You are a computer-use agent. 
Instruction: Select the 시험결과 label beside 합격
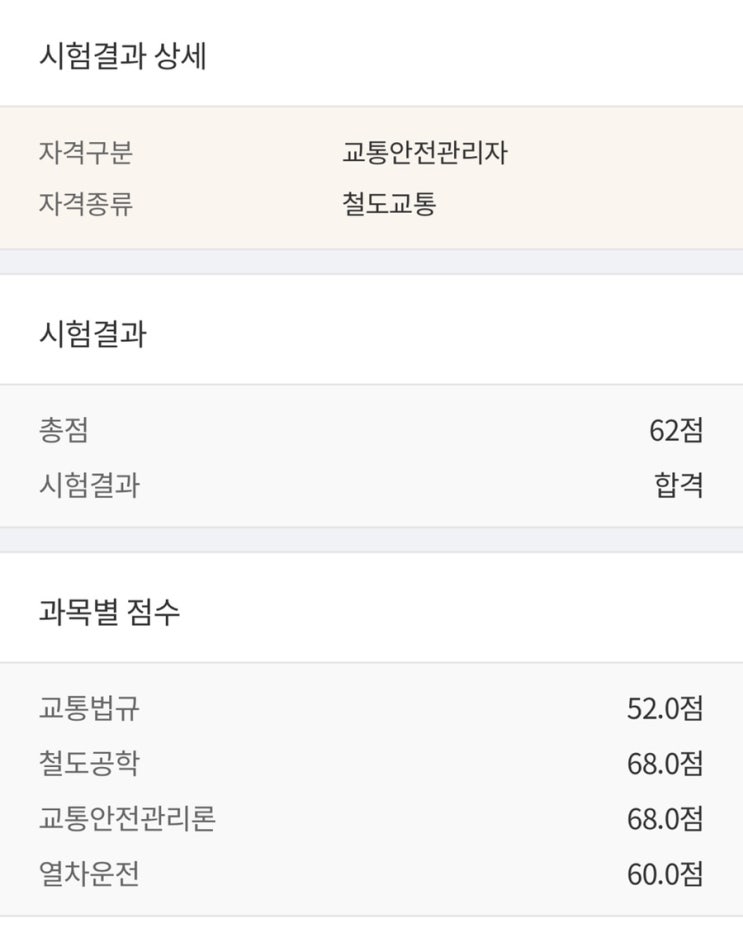89,486
